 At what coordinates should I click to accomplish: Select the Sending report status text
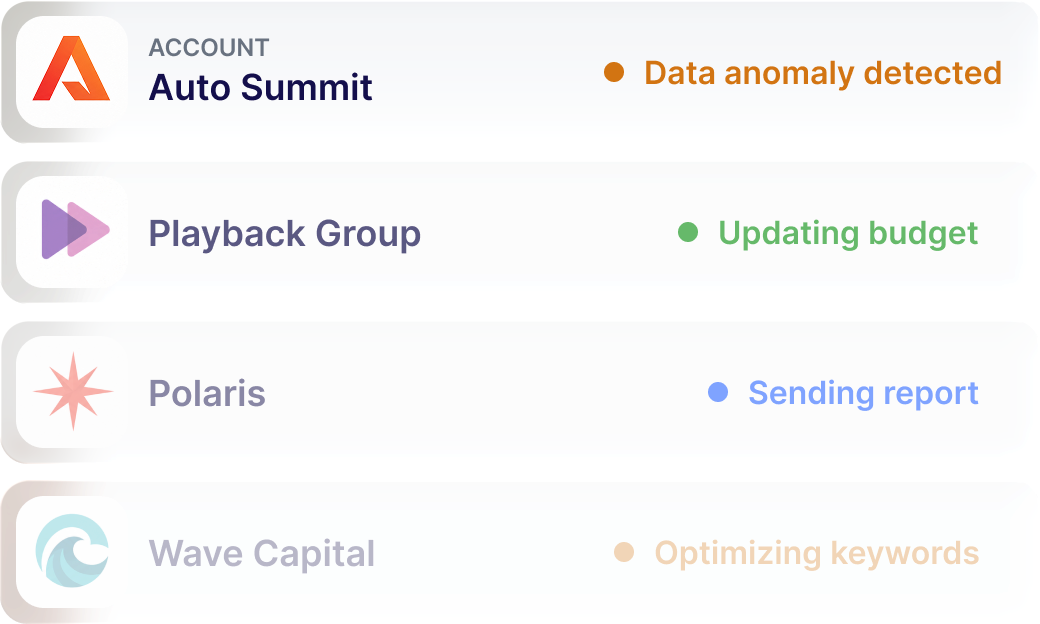[864, 394]
